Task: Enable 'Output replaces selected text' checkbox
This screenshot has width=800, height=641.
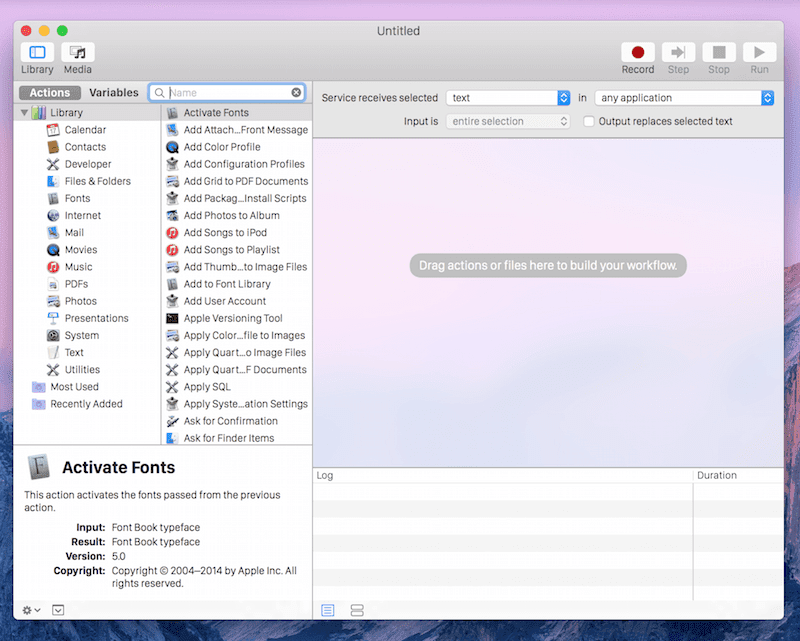Action: pyautogui.click(x=589, y=121)
